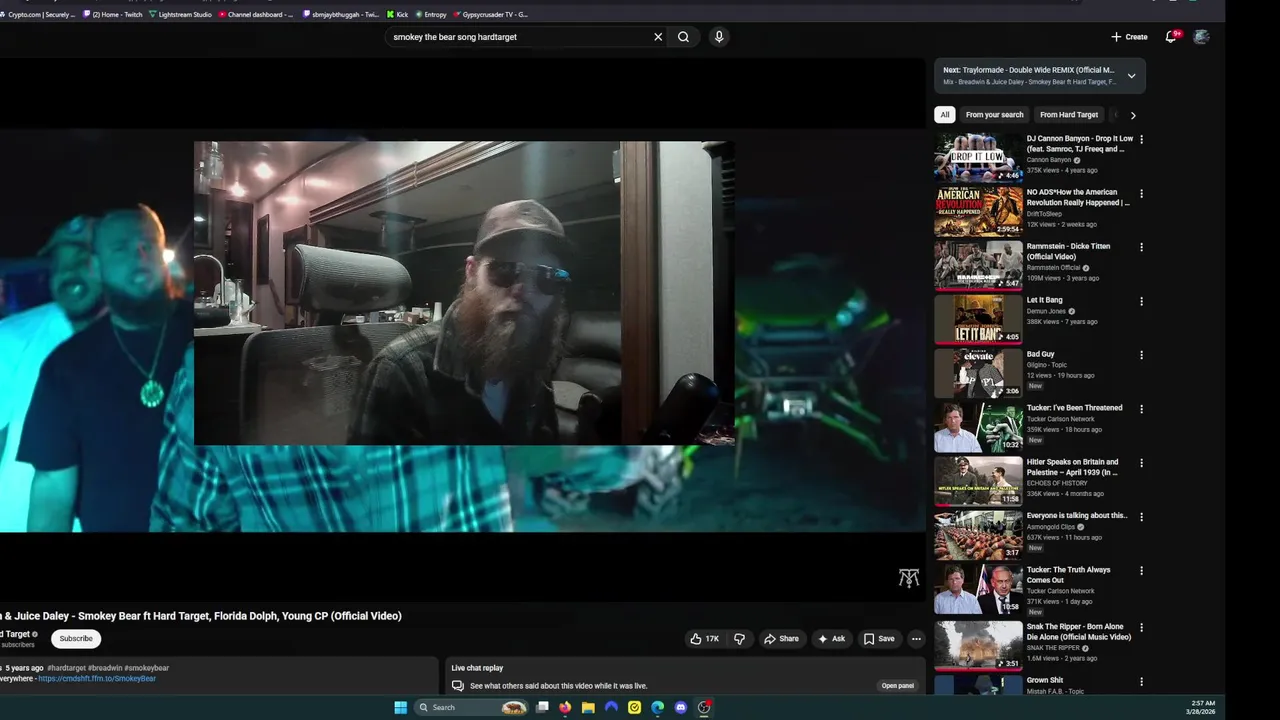
Task: Open OBS Studio from taskbar
Action: point(704,707)
